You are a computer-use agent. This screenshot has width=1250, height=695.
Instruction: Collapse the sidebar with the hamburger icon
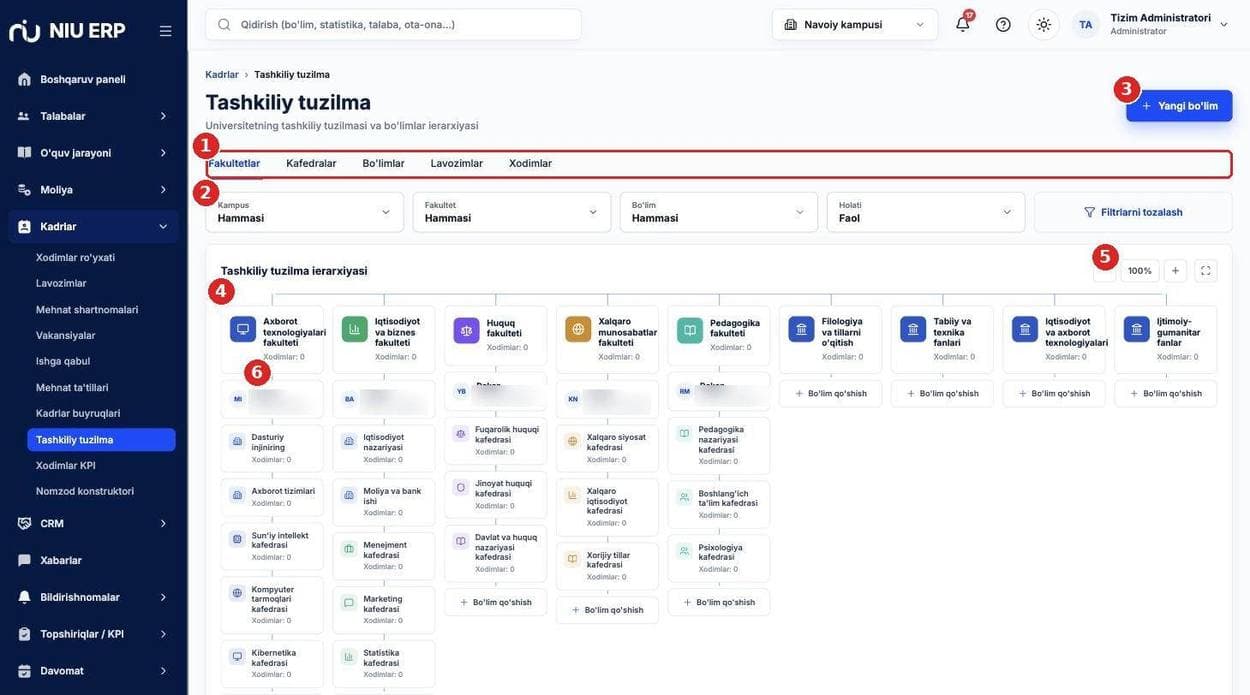165,31
